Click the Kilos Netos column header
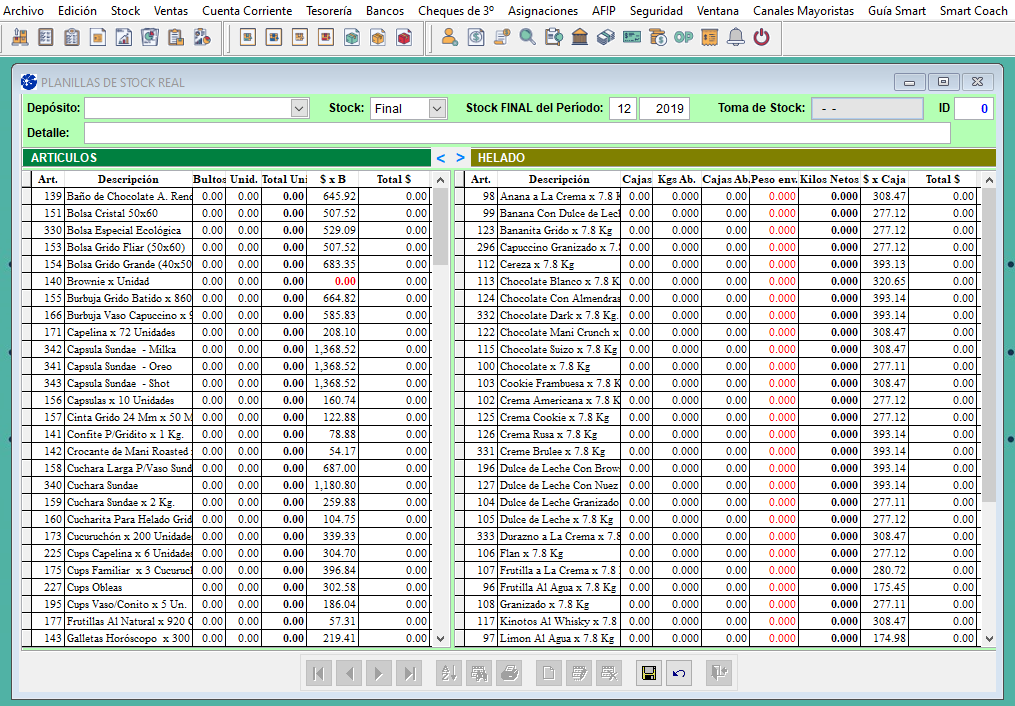 pos(829,179)
